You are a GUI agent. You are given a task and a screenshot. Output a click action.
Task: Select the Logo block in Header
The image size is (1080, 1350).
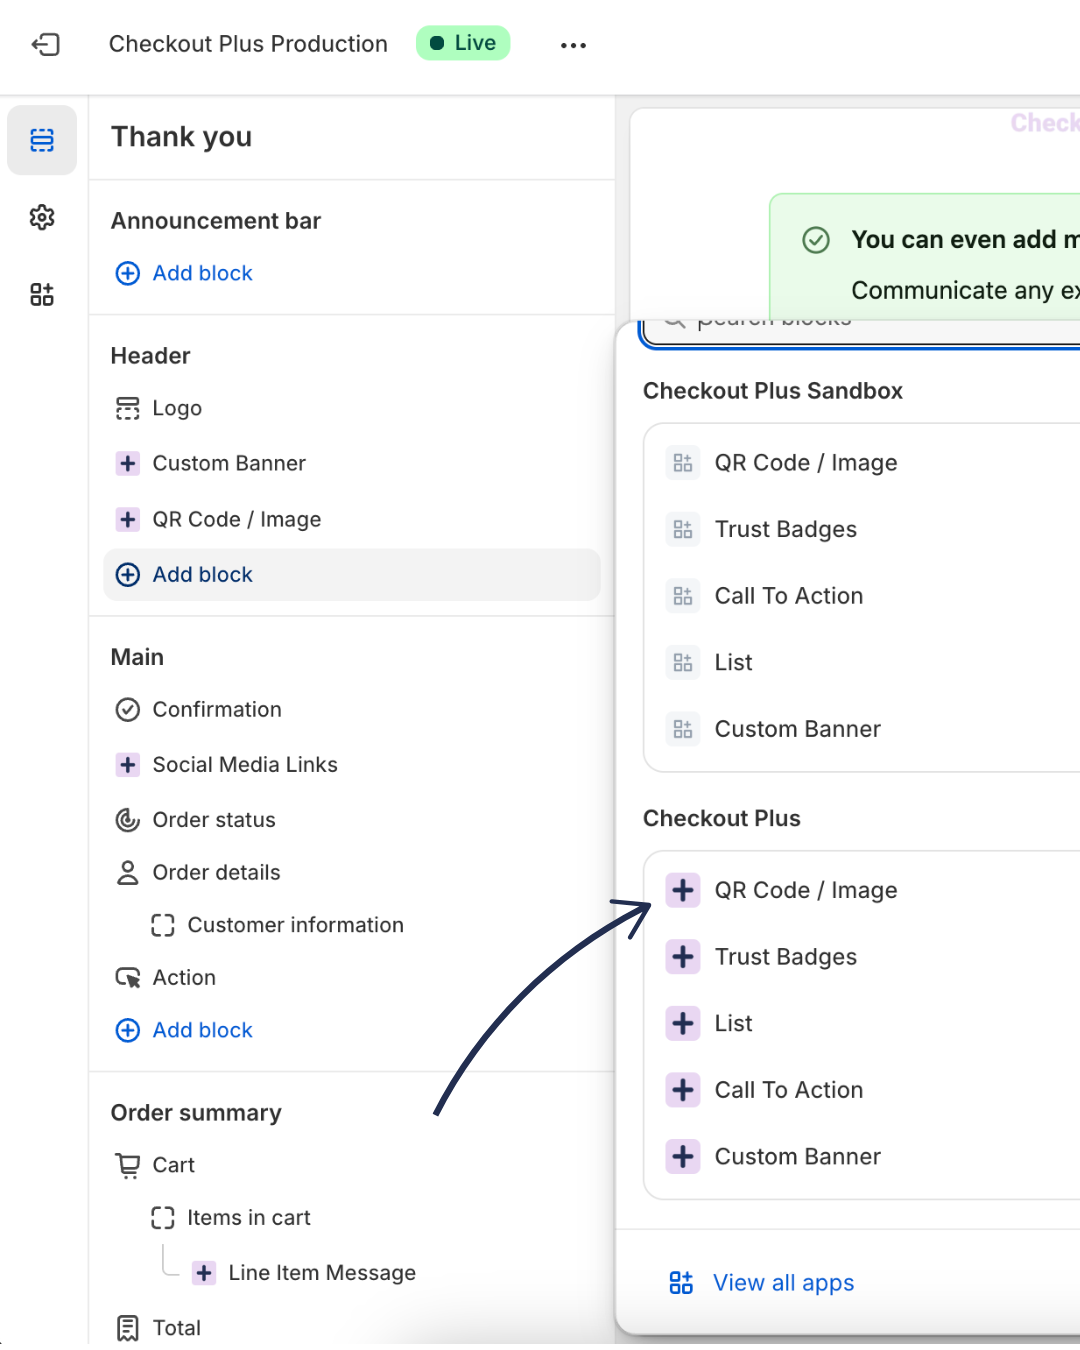[177, 408]
